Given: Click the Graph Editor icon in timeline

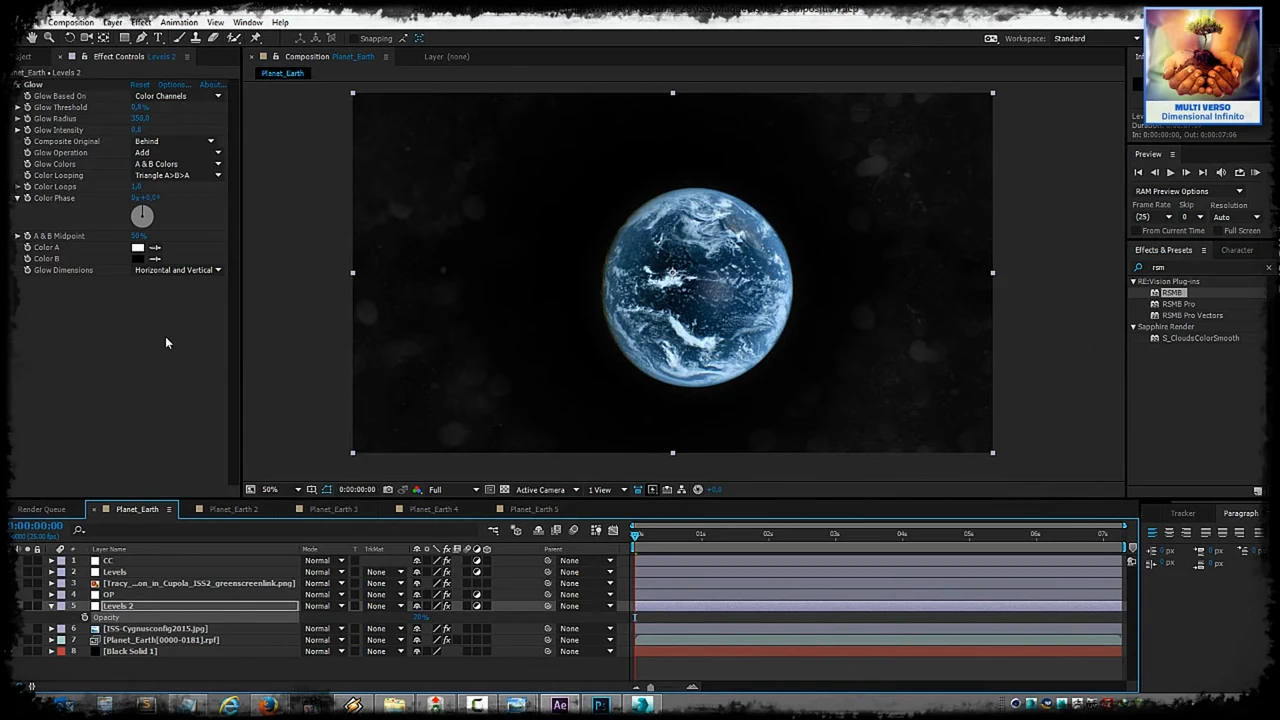Looking at the screenshot, I should pyautogui.click(x=613, y=530).
